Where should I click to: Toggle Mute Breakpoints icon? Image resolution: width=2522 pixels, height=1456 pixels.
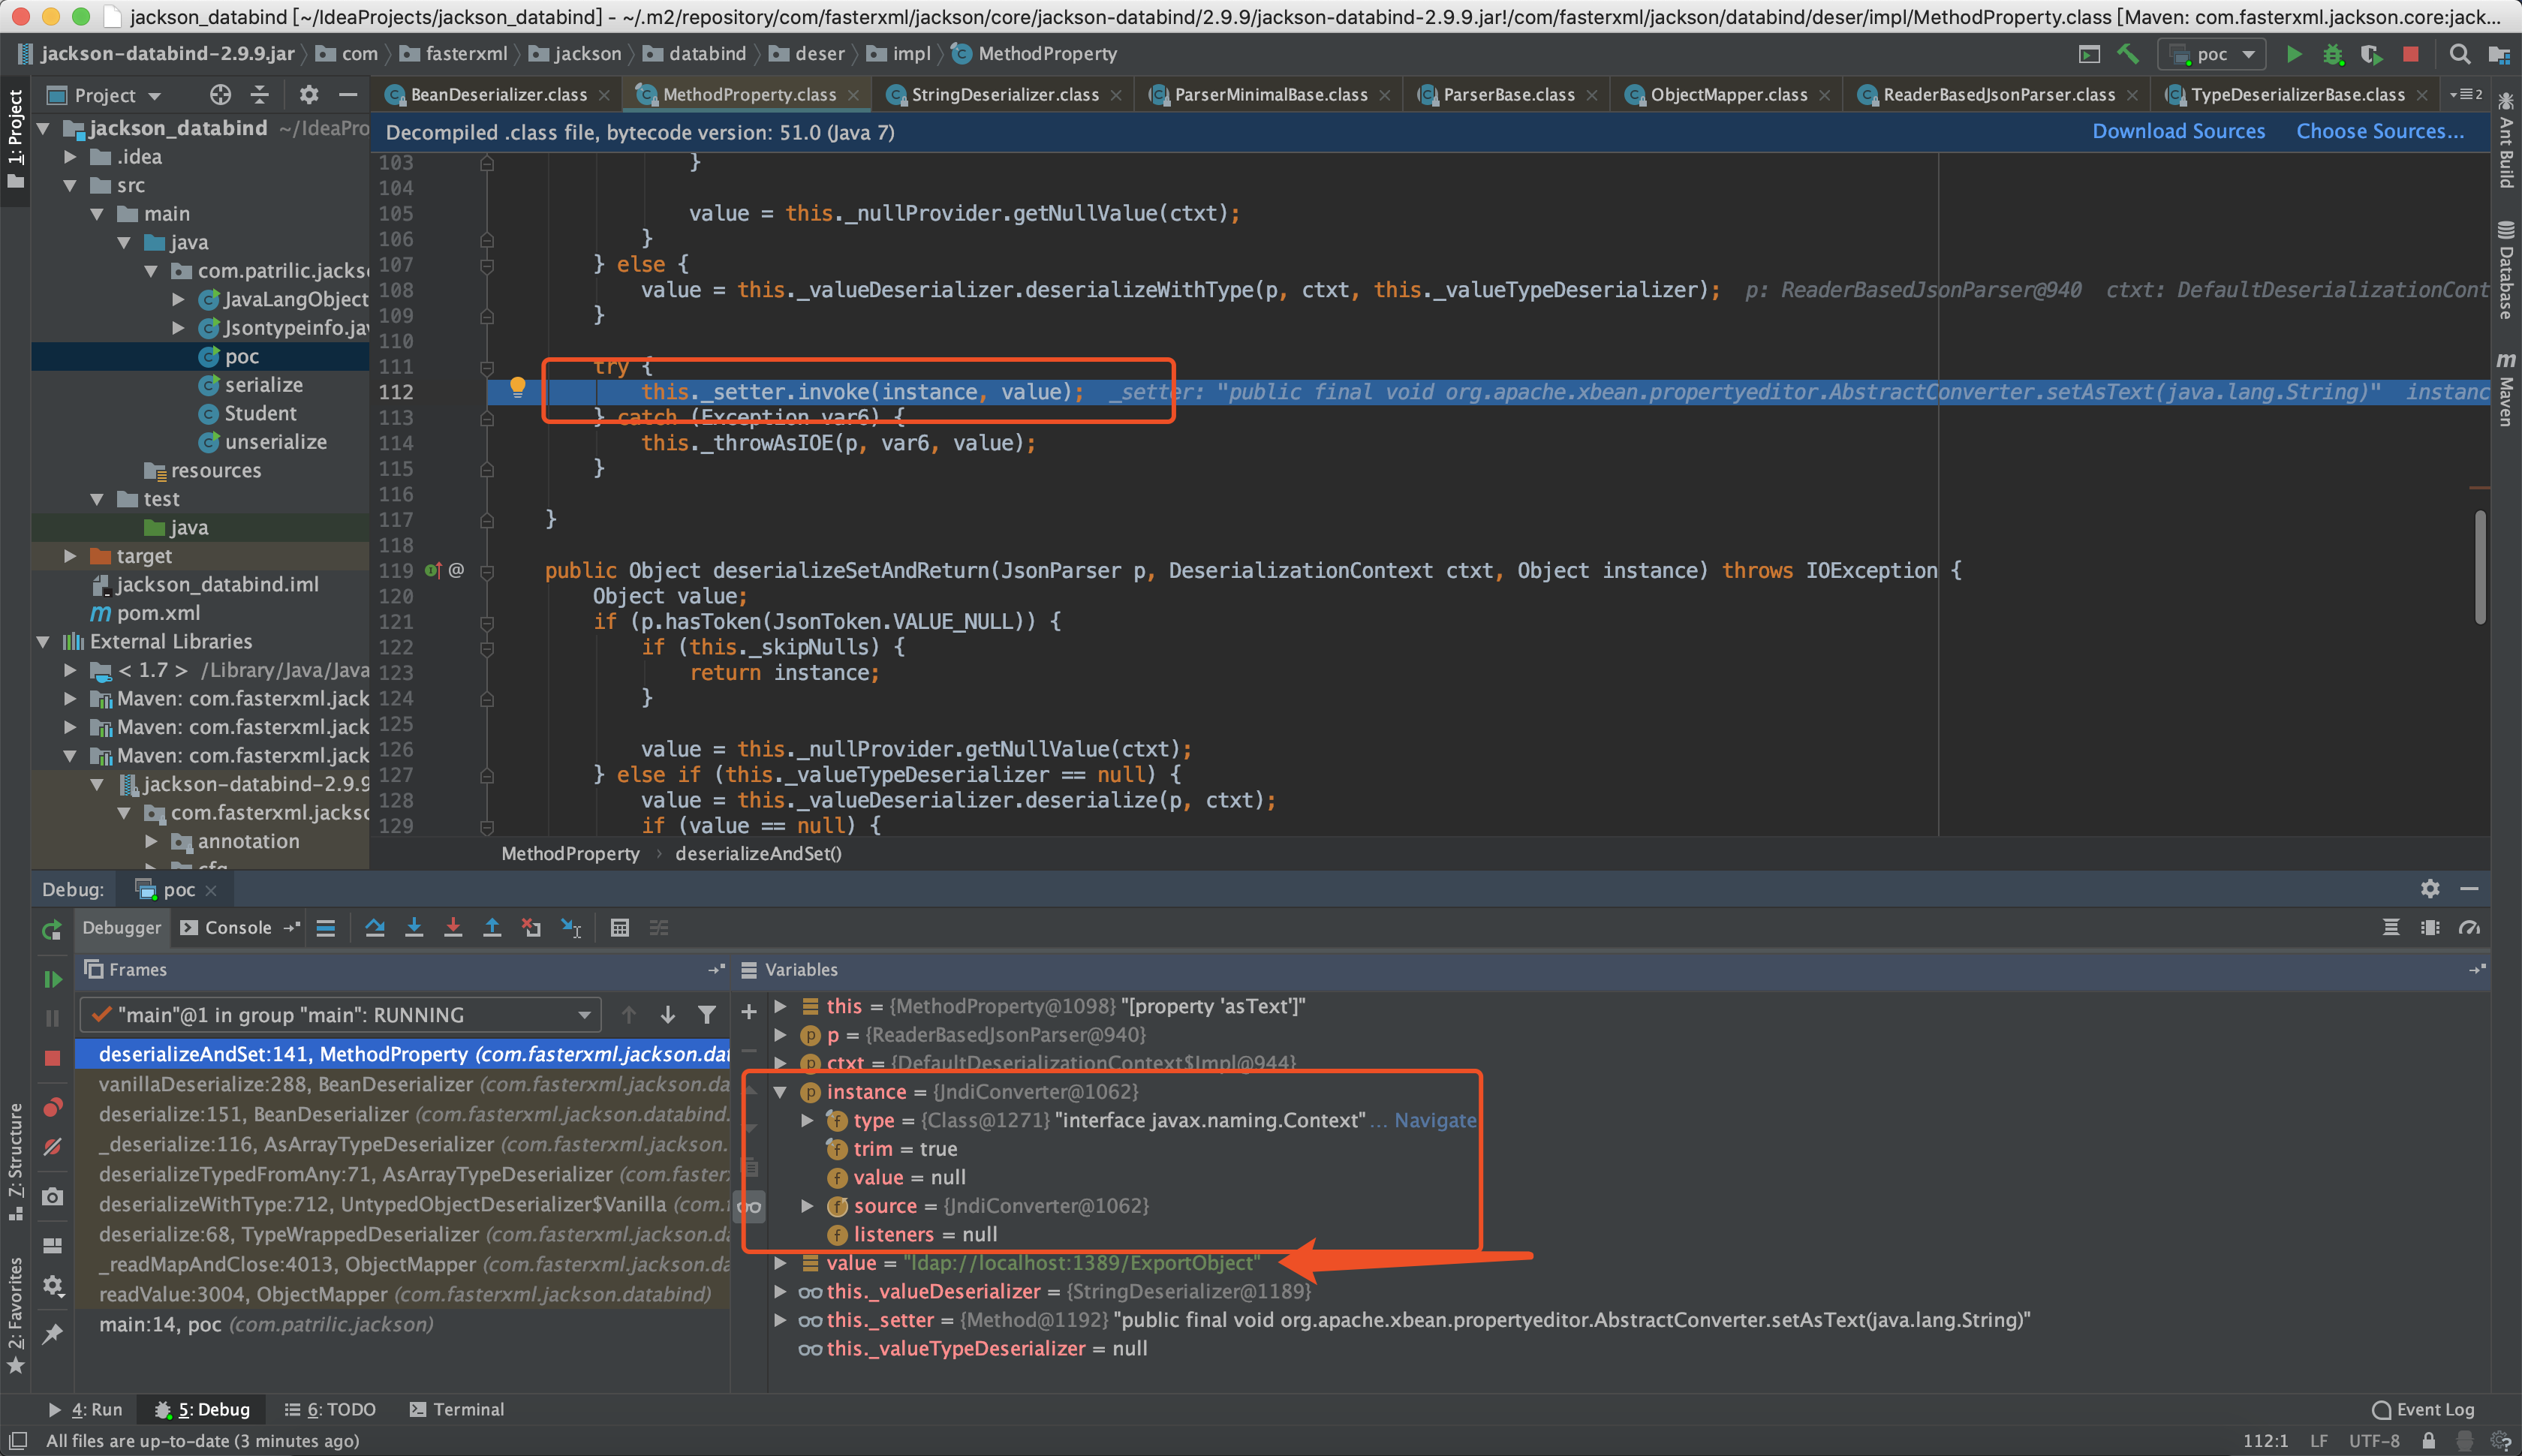(x=53, y=1146)
